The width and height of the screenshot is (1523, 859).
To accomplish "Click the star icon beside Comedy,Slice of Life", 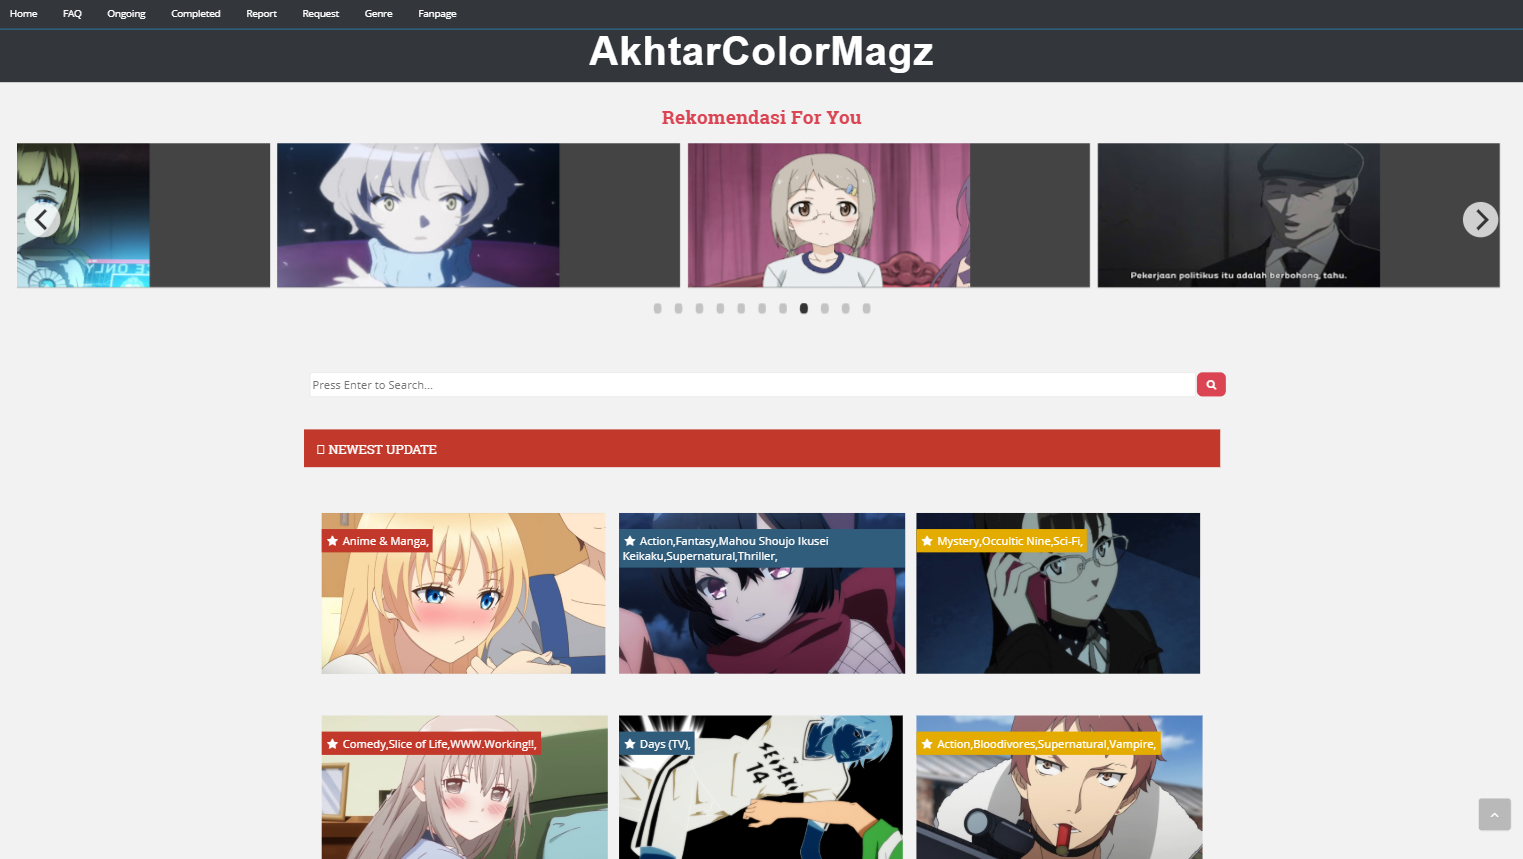I will click(332, 744).
